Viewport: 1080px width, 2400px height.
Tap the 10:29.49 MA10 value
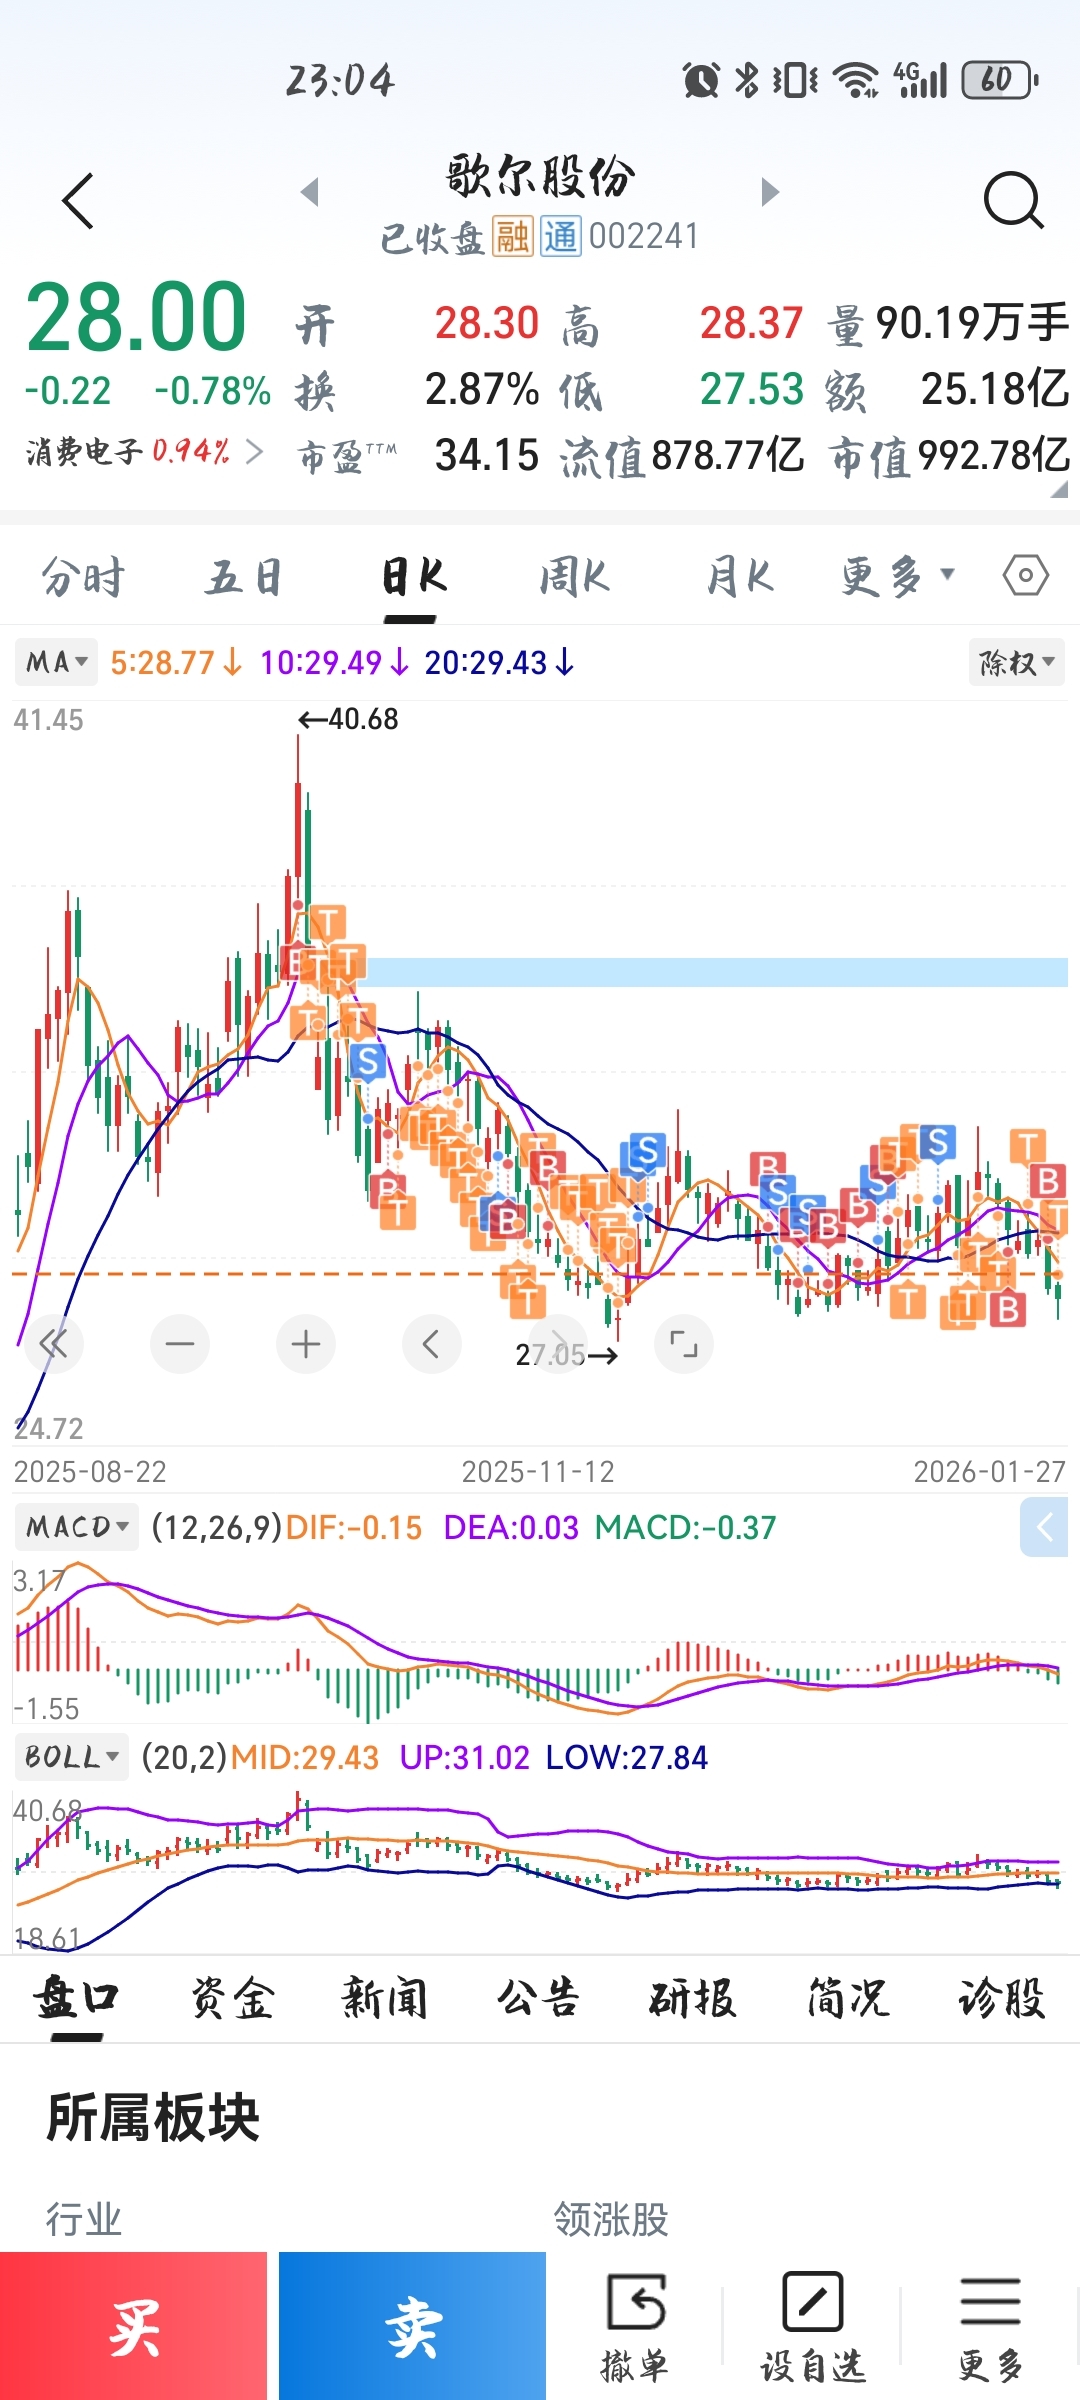pyautogui.click(x=334, y=662)
